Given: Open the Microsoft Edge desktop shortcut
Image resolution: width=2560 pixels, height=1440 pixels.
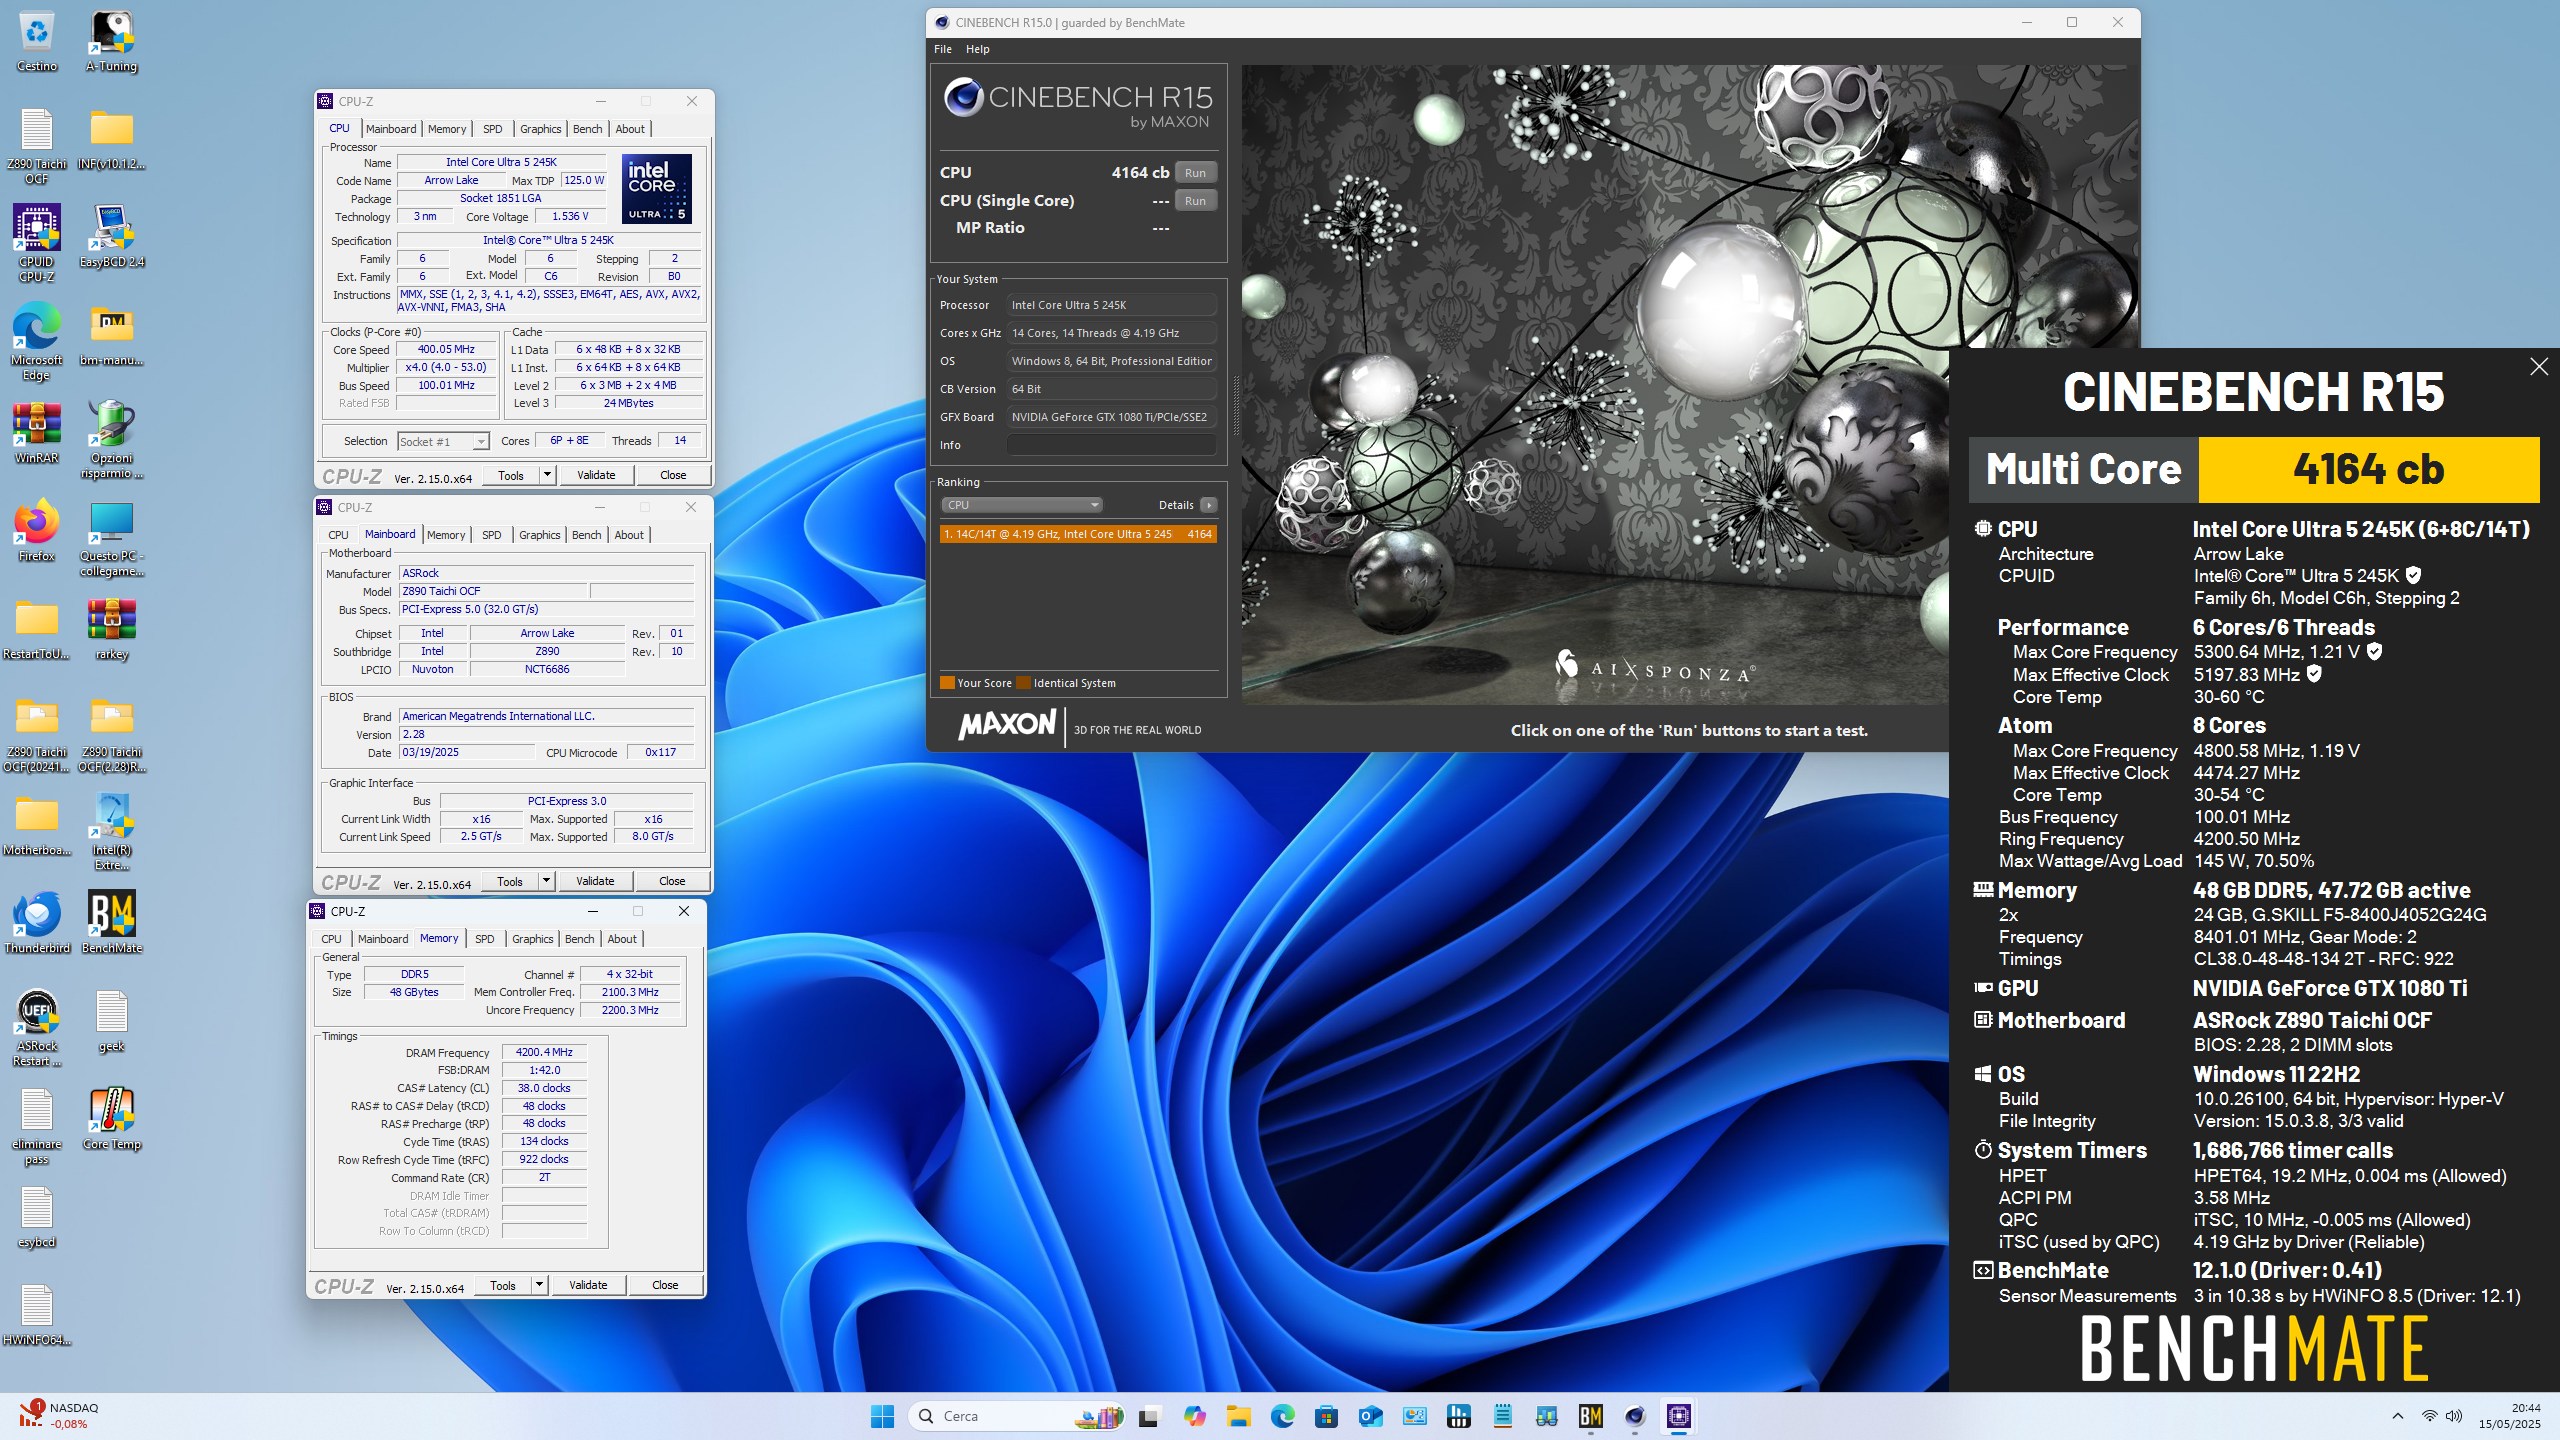Looking at the screenshot, I should 37,341.
